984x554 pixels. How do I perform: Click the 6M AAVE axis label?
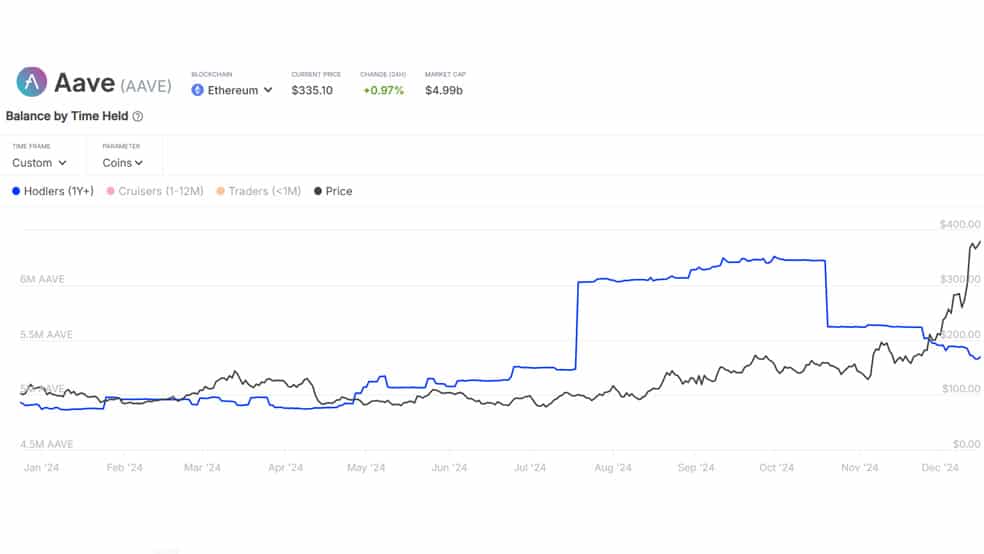(42, 279)
